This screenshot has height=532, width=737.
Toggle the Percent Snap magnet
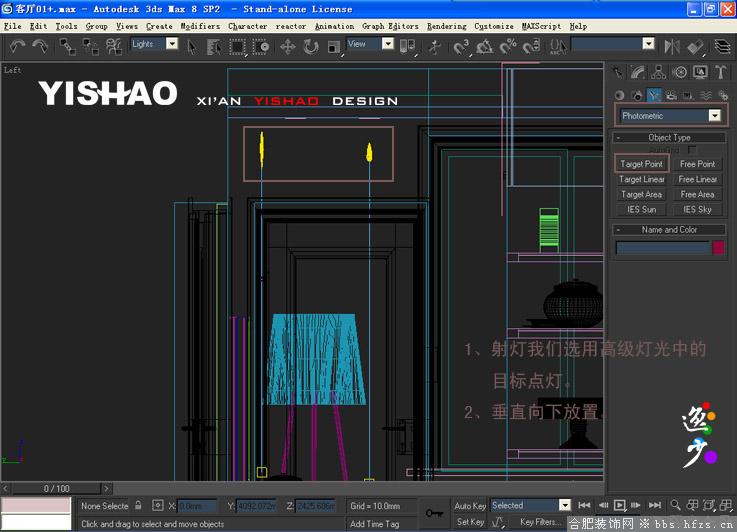(x=508, y=47)
